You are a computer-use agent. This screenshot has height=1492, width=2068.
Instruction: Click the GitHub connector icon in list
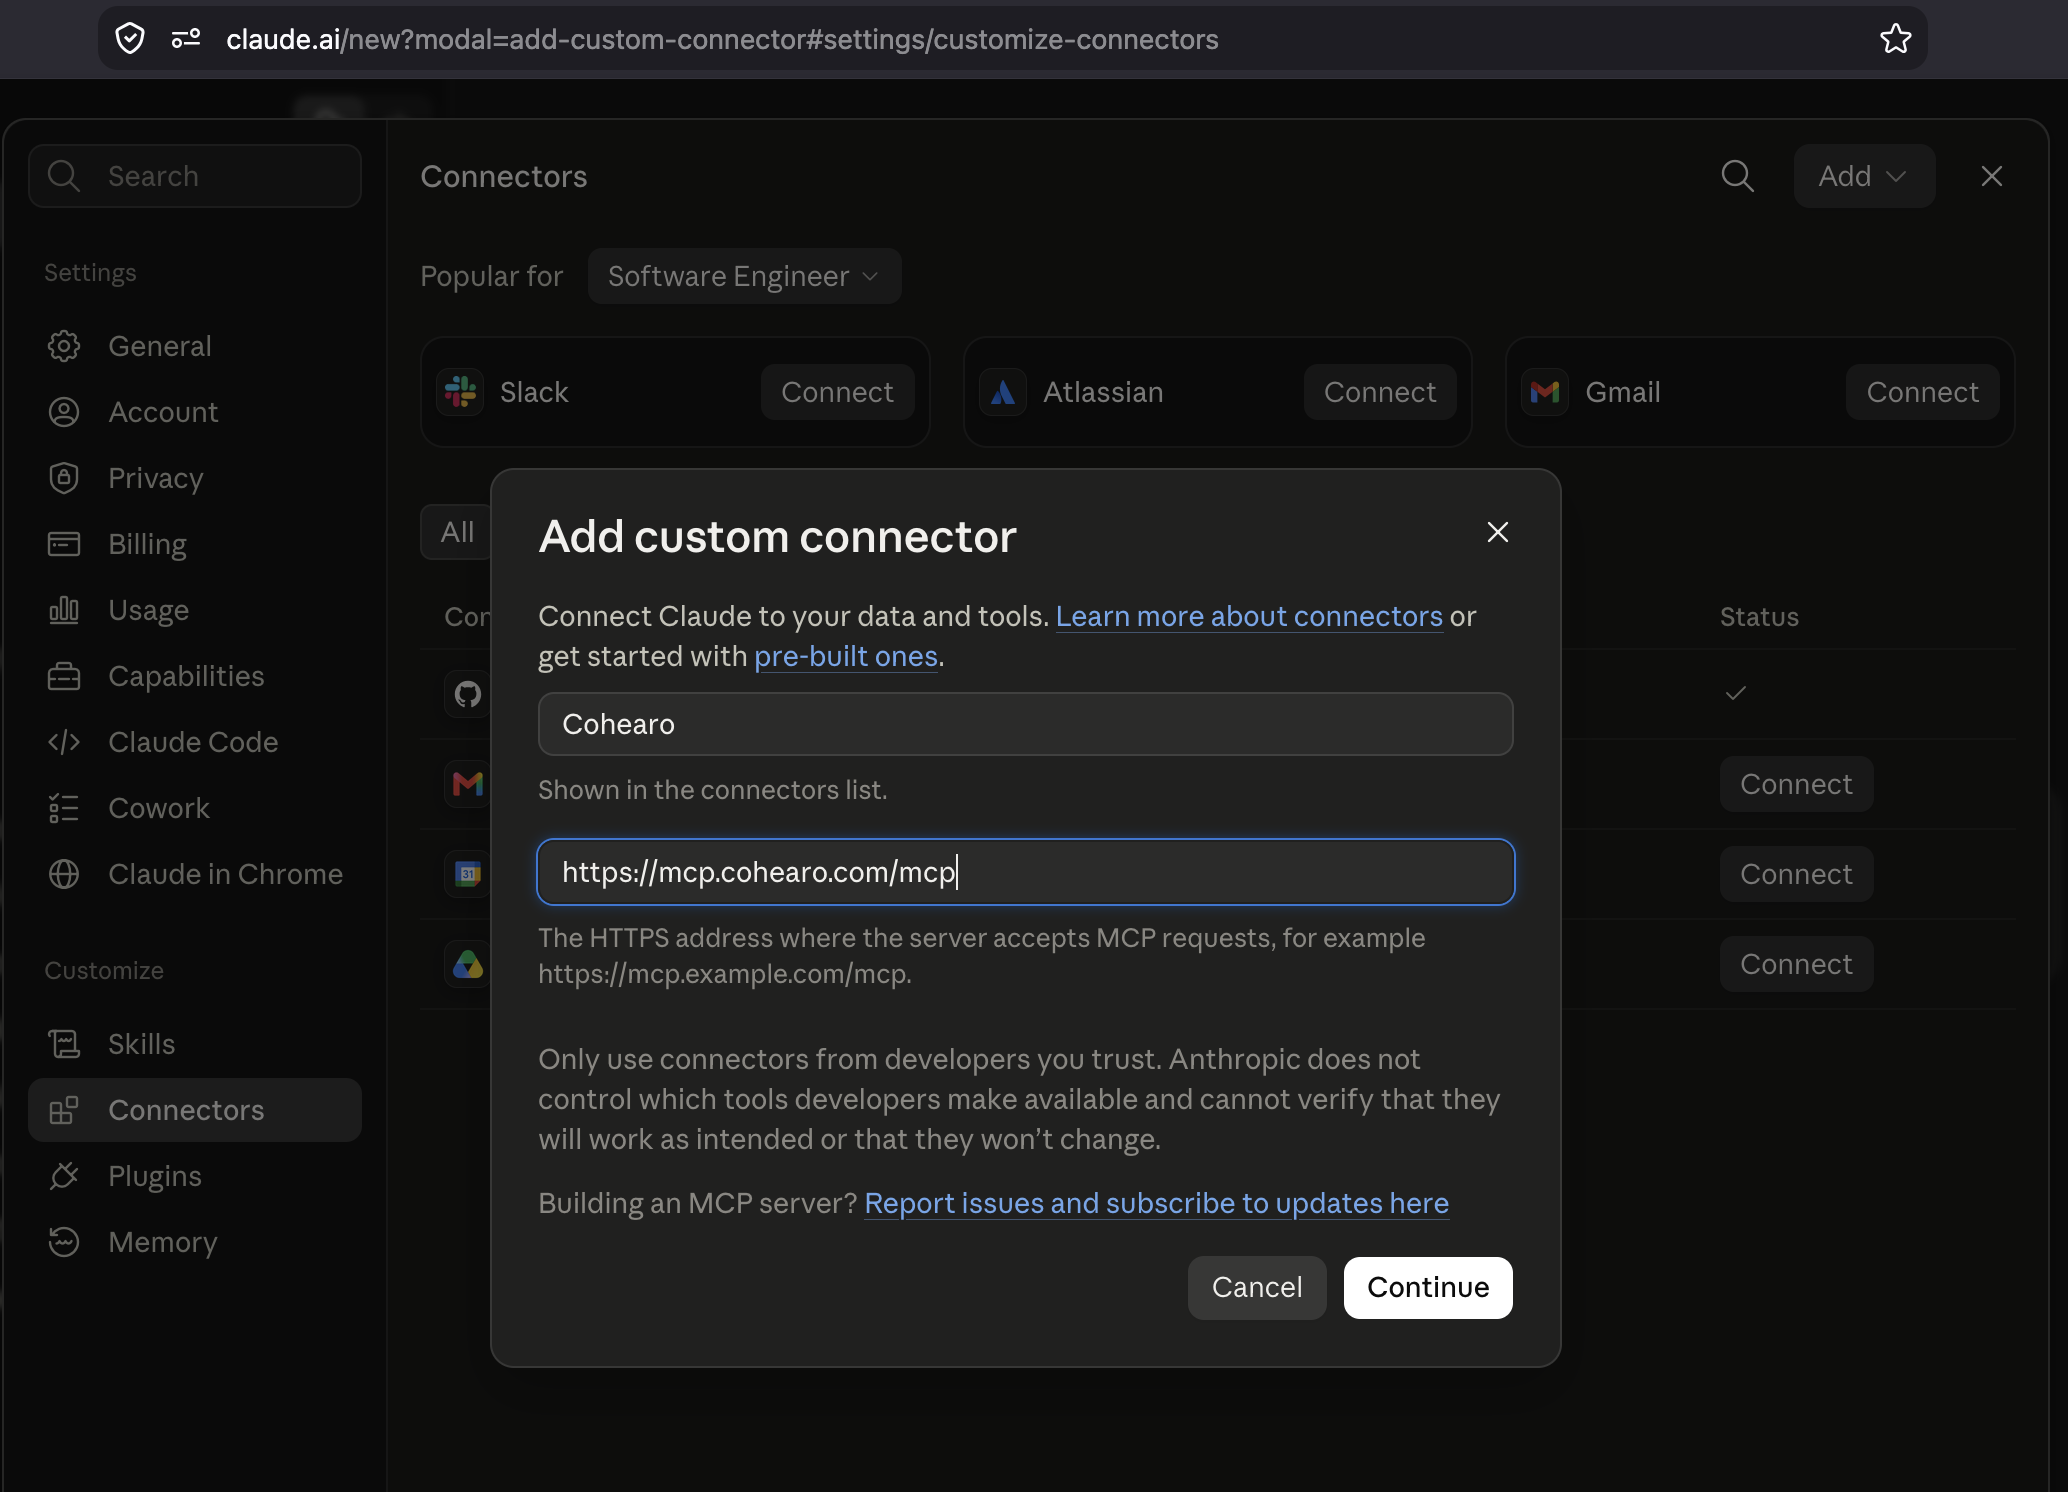pyautogui.click(x=467, y=694)
